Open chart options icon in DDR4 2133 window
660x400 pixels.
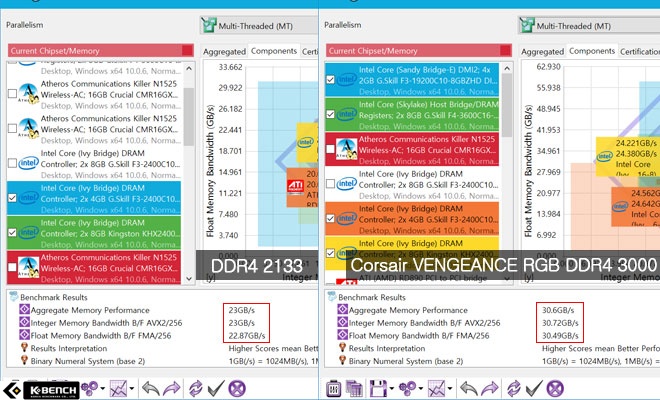tap(119, 388)
